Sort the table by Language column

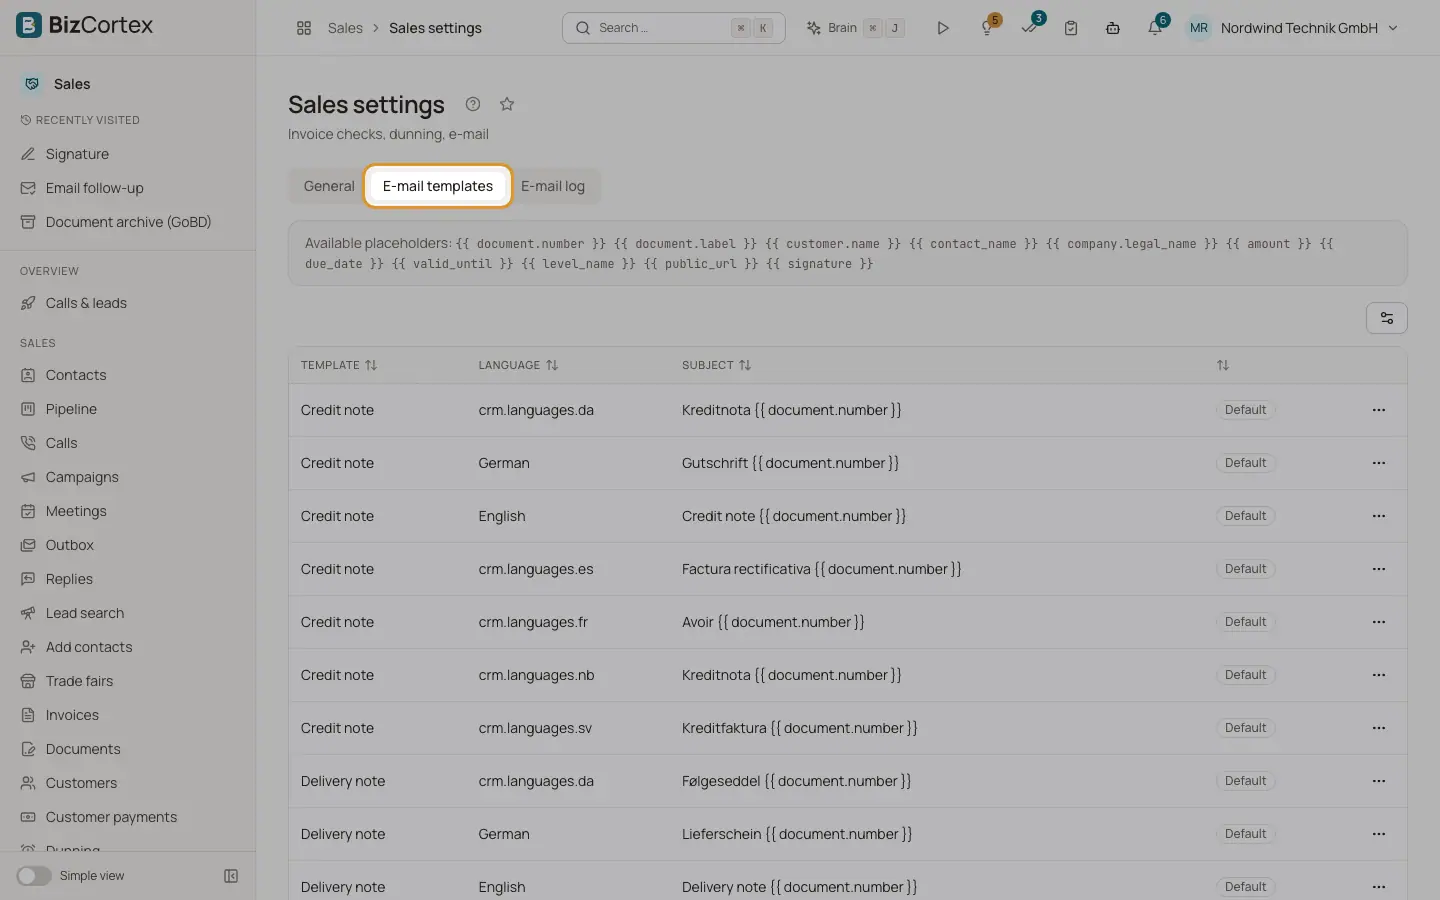[x=518, y=365]
